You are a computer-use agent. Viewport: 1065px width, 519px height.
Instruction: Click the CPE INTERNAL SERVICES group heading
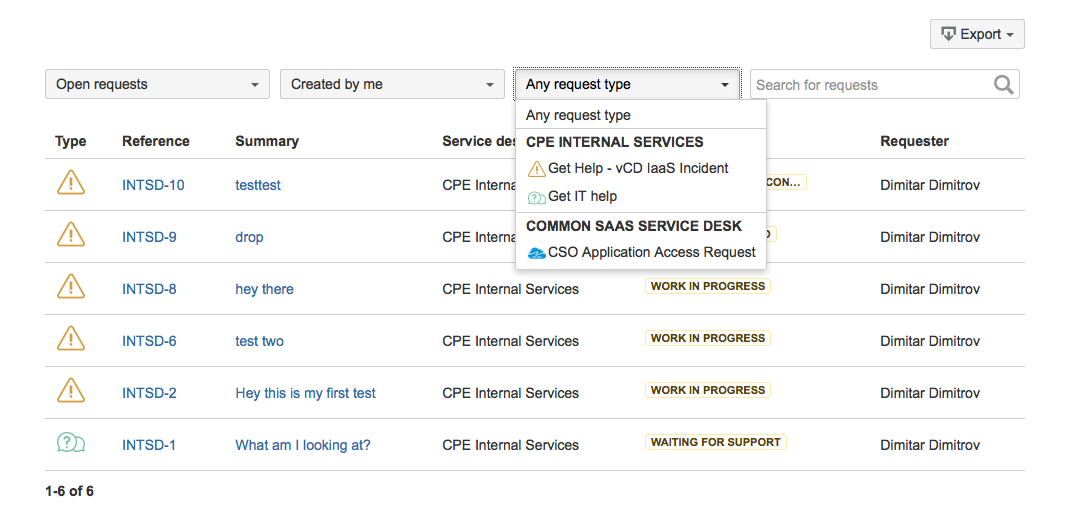[615, 142]
